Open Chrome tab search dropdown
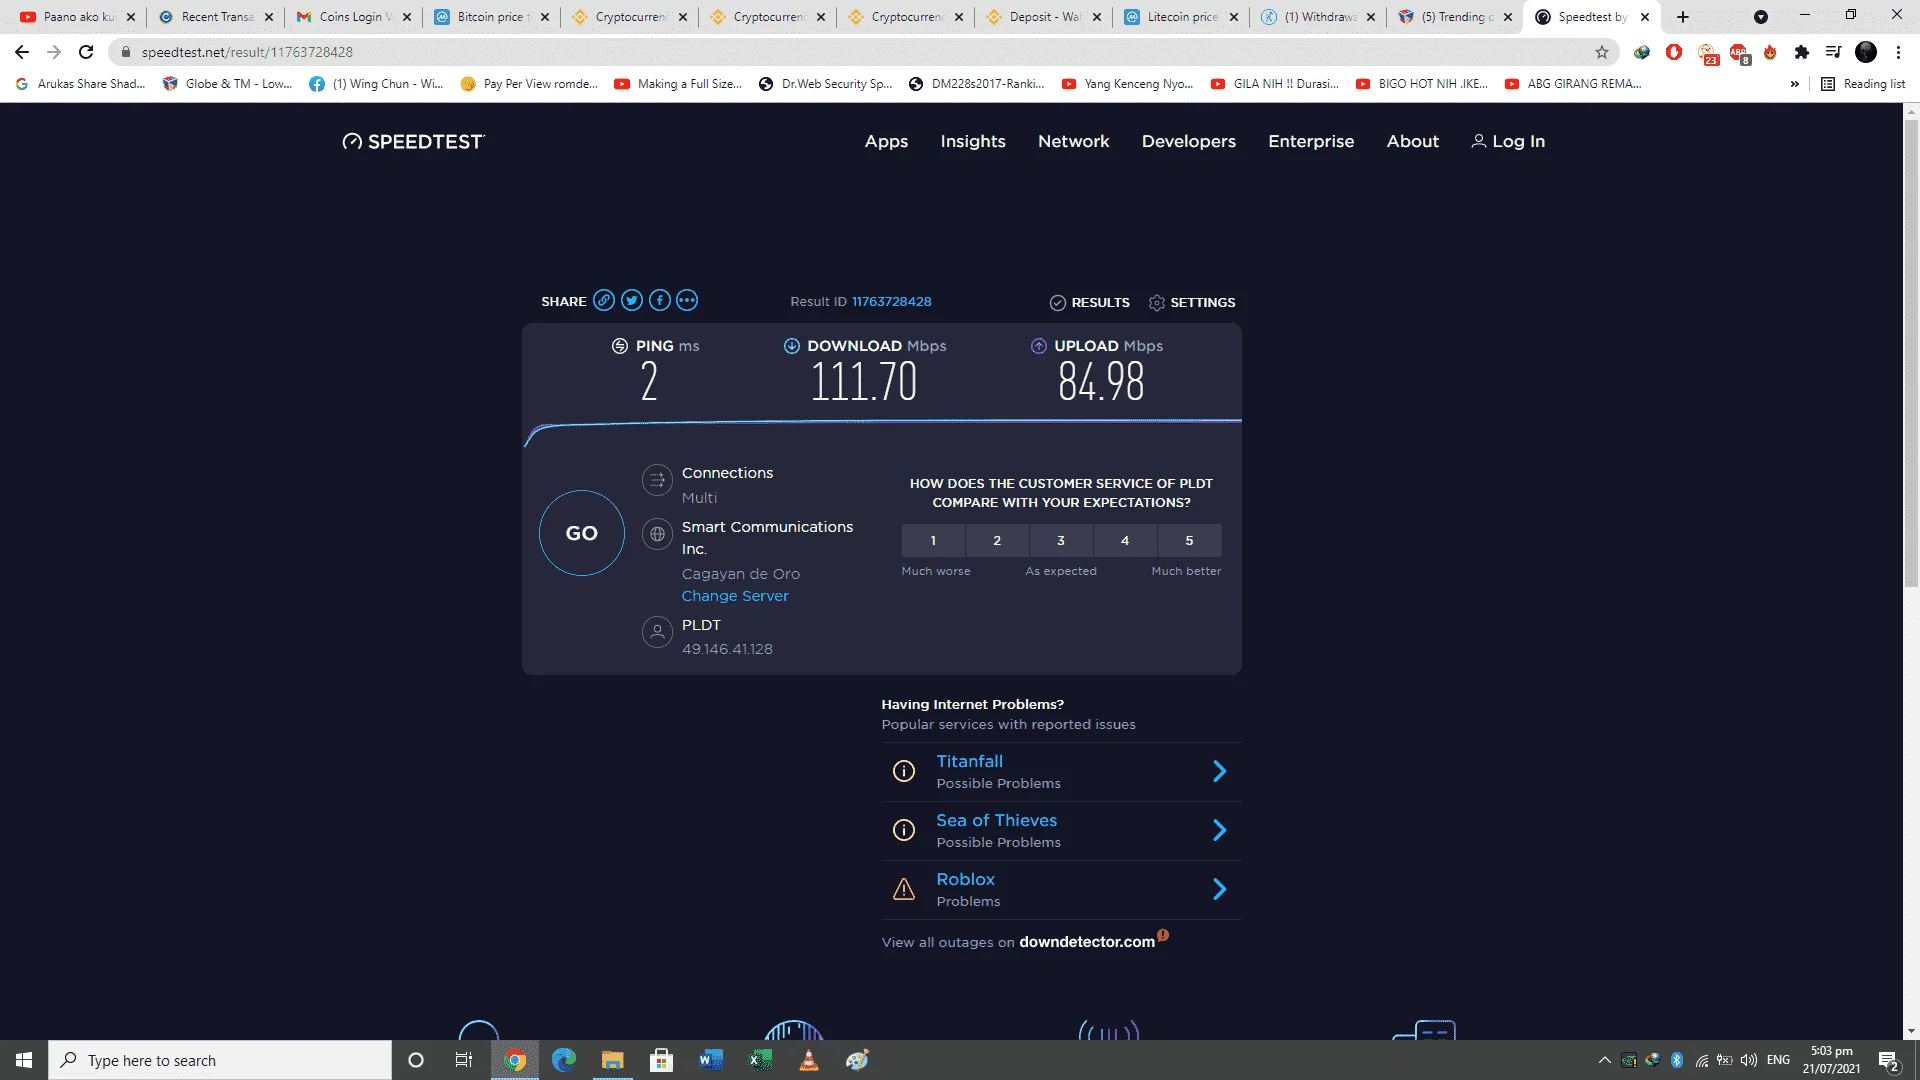Viewport: 1920px width, 1080px height. click(1761, 17)
